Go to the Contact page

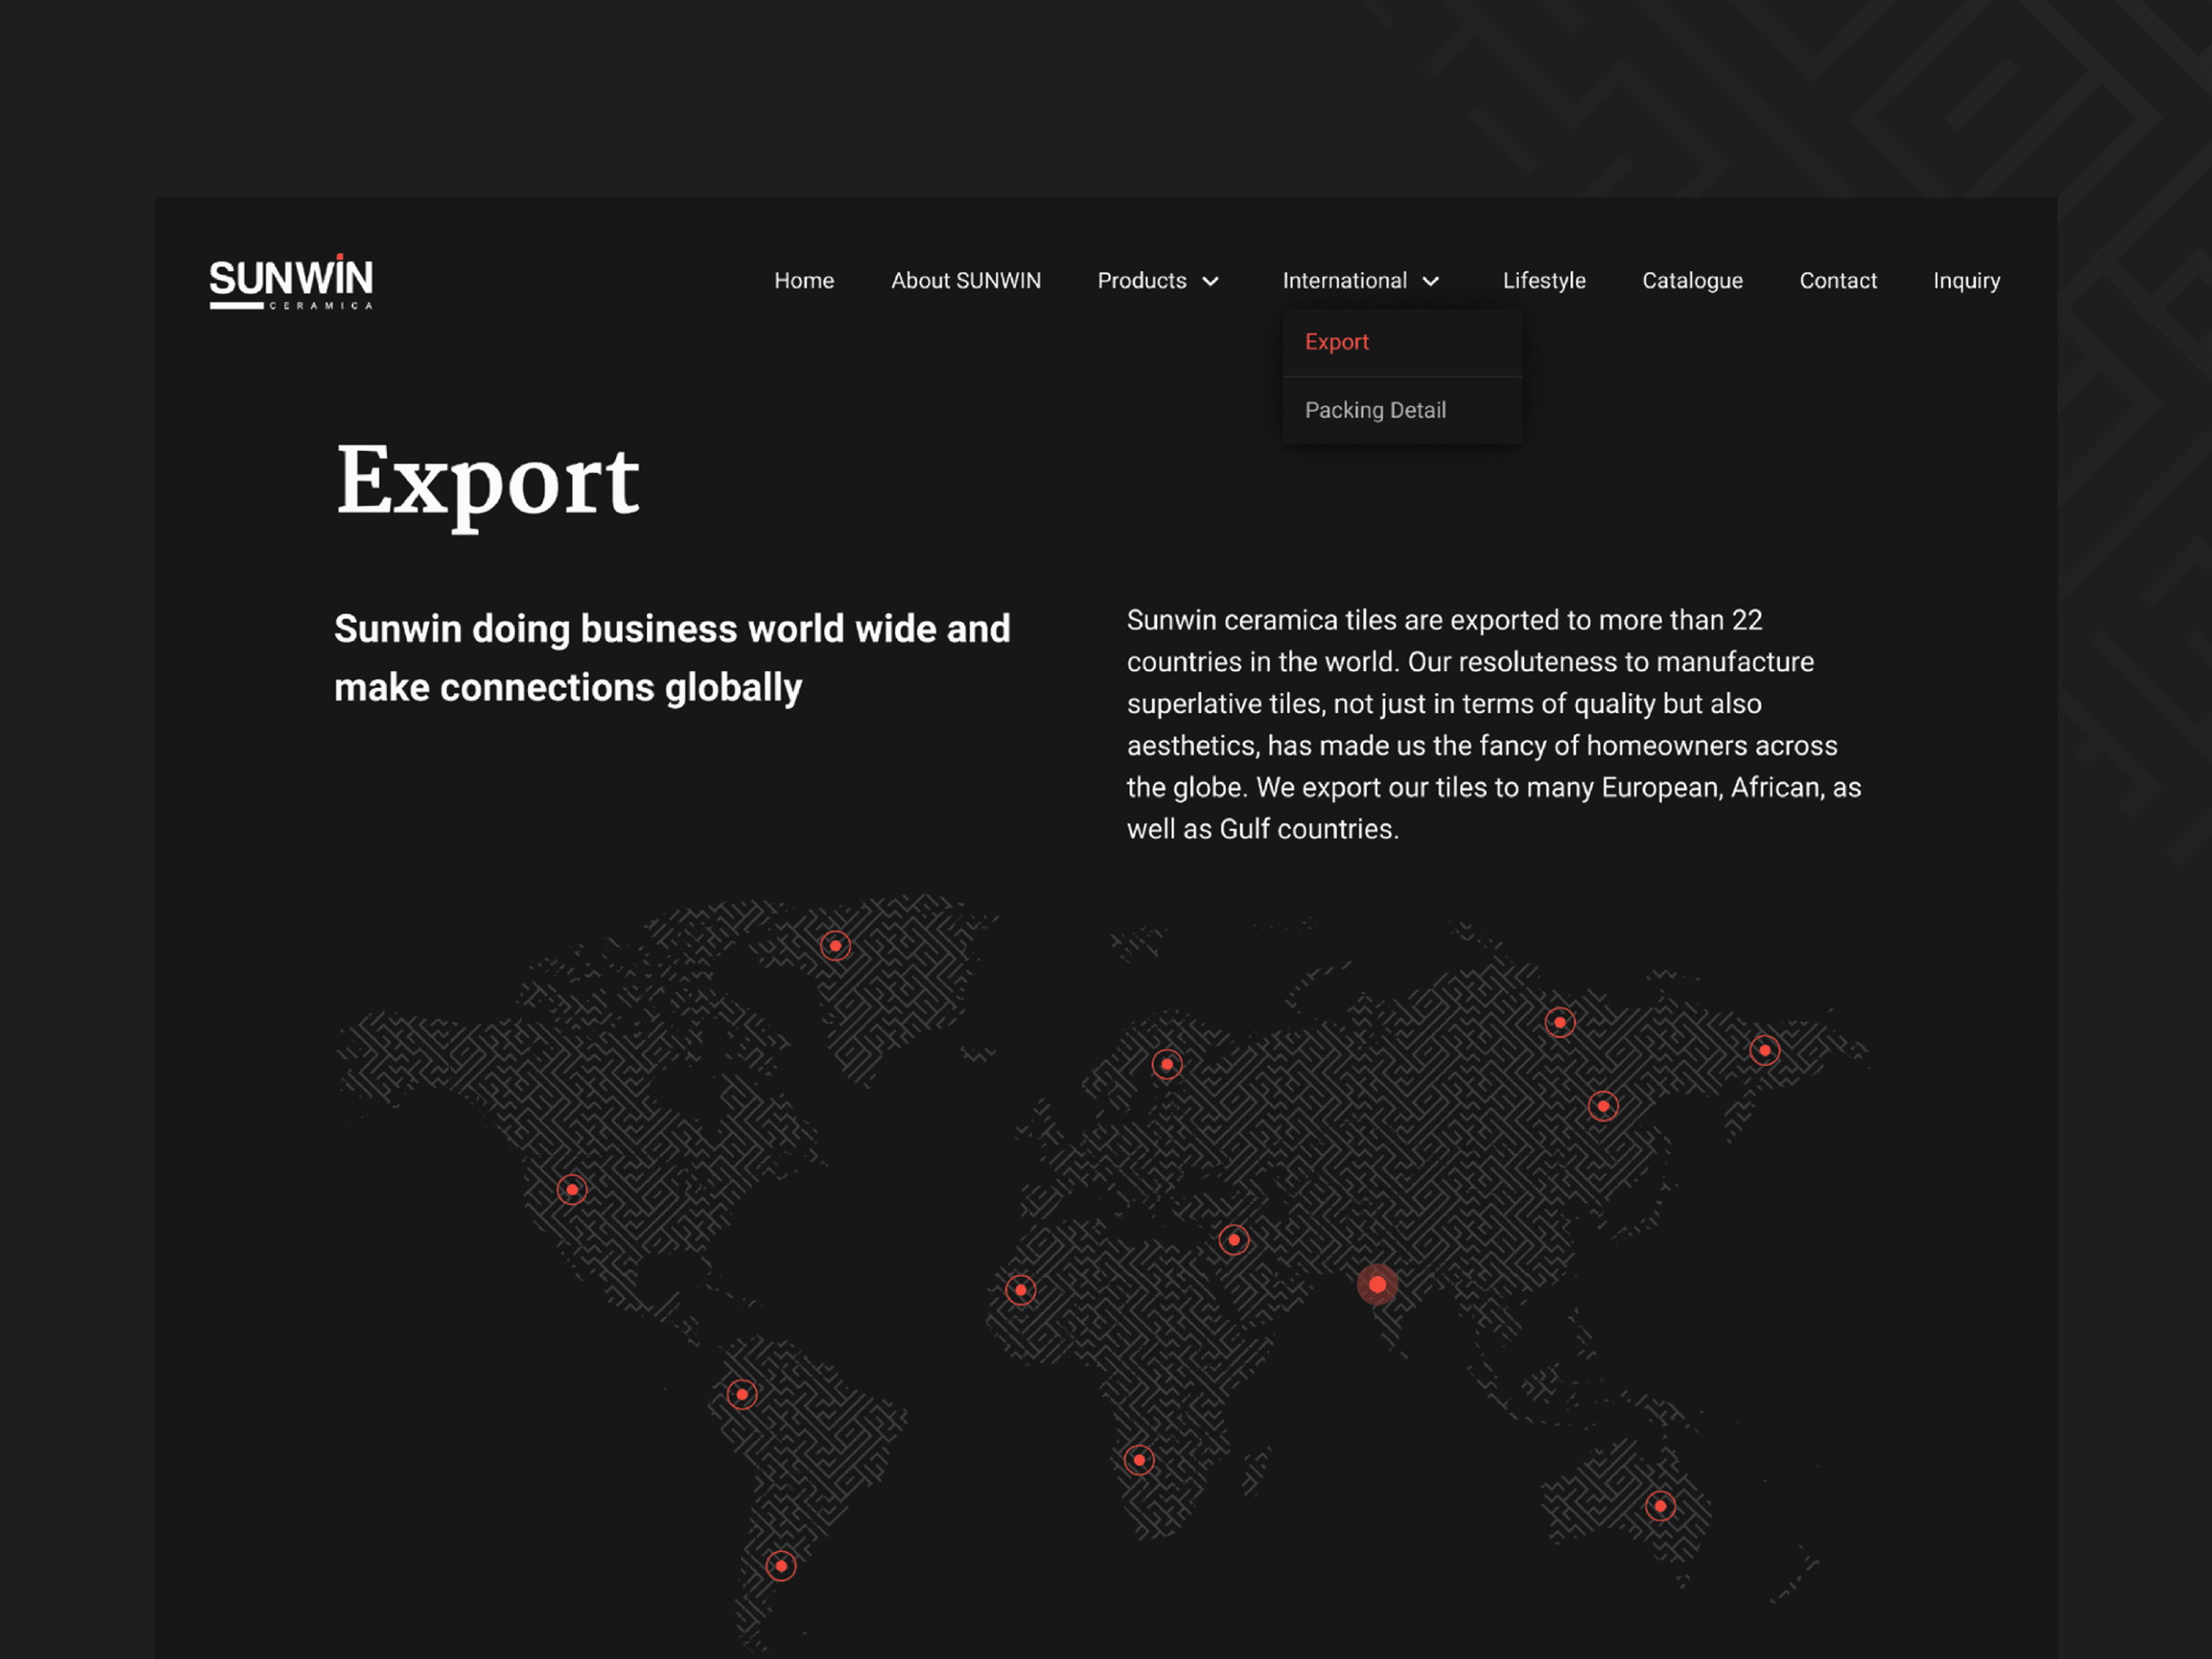(x=1838, y=281)
